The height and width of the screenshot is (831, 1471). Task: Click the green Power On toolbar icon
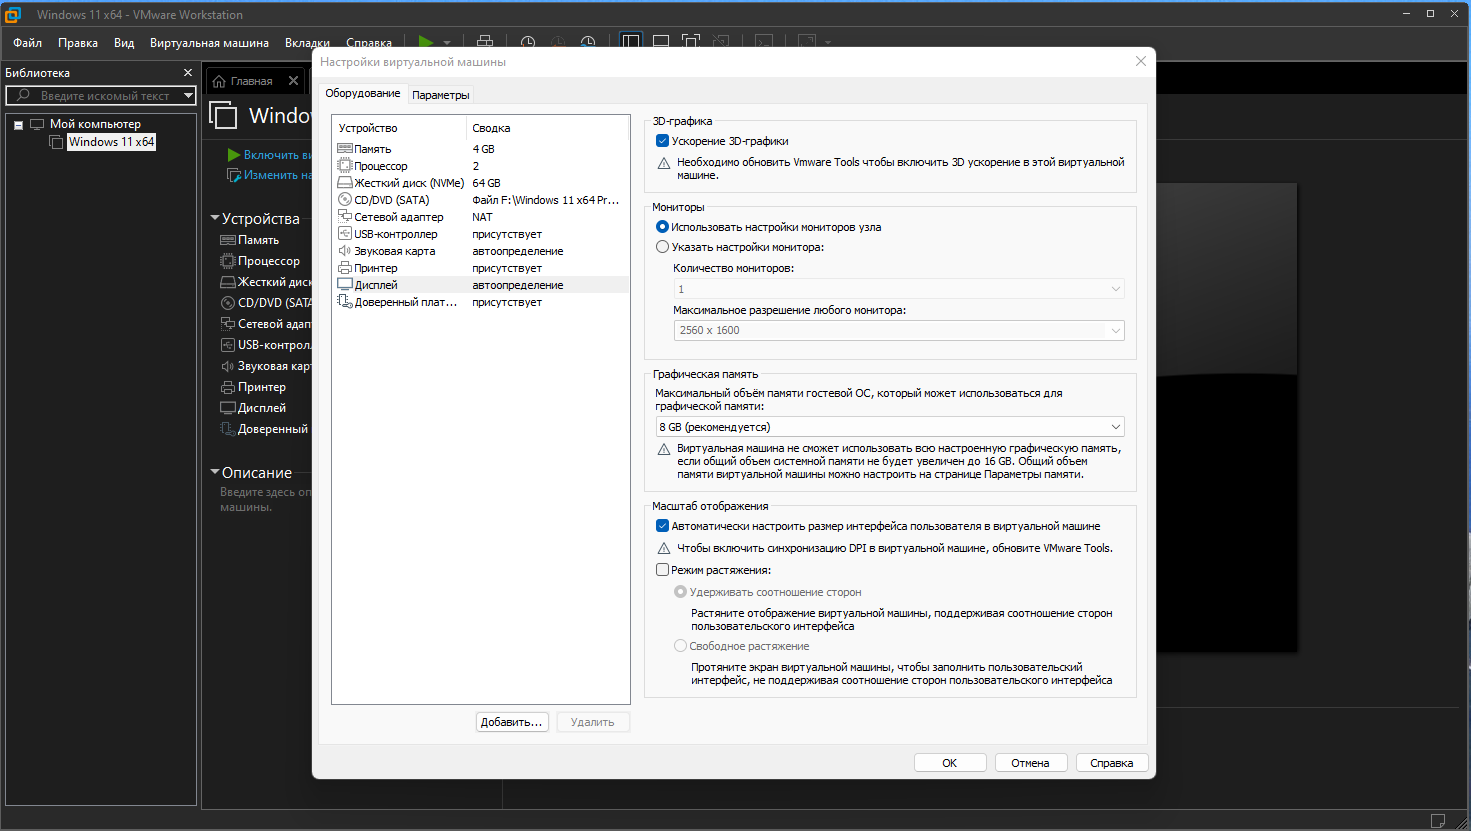coord(426,42)
